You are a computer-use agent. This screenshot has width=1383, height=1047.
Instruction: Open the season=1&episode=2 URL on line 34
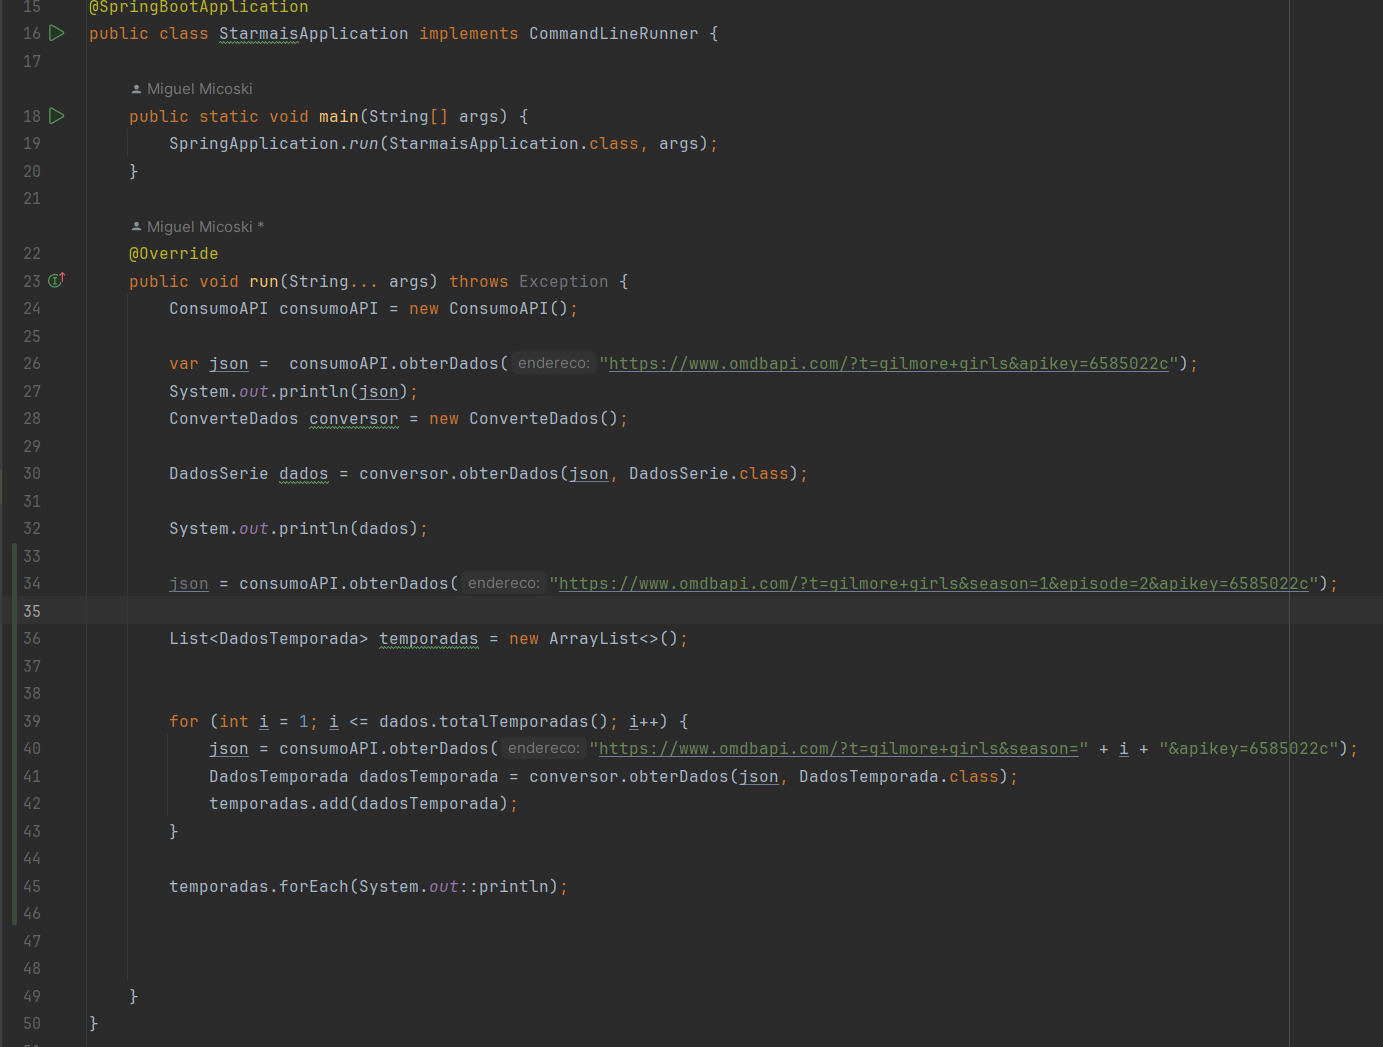pyautogui.click(x=933, y=584)
